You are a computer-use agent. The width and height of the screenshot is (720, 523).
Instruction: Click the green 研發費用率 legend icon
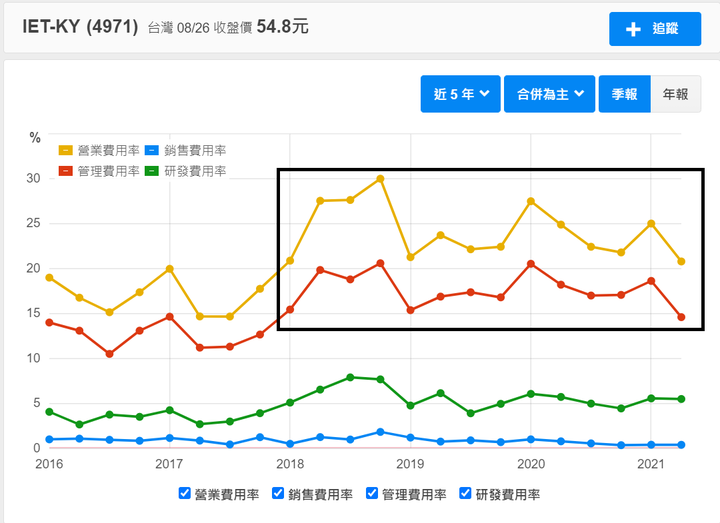(152, 171)
